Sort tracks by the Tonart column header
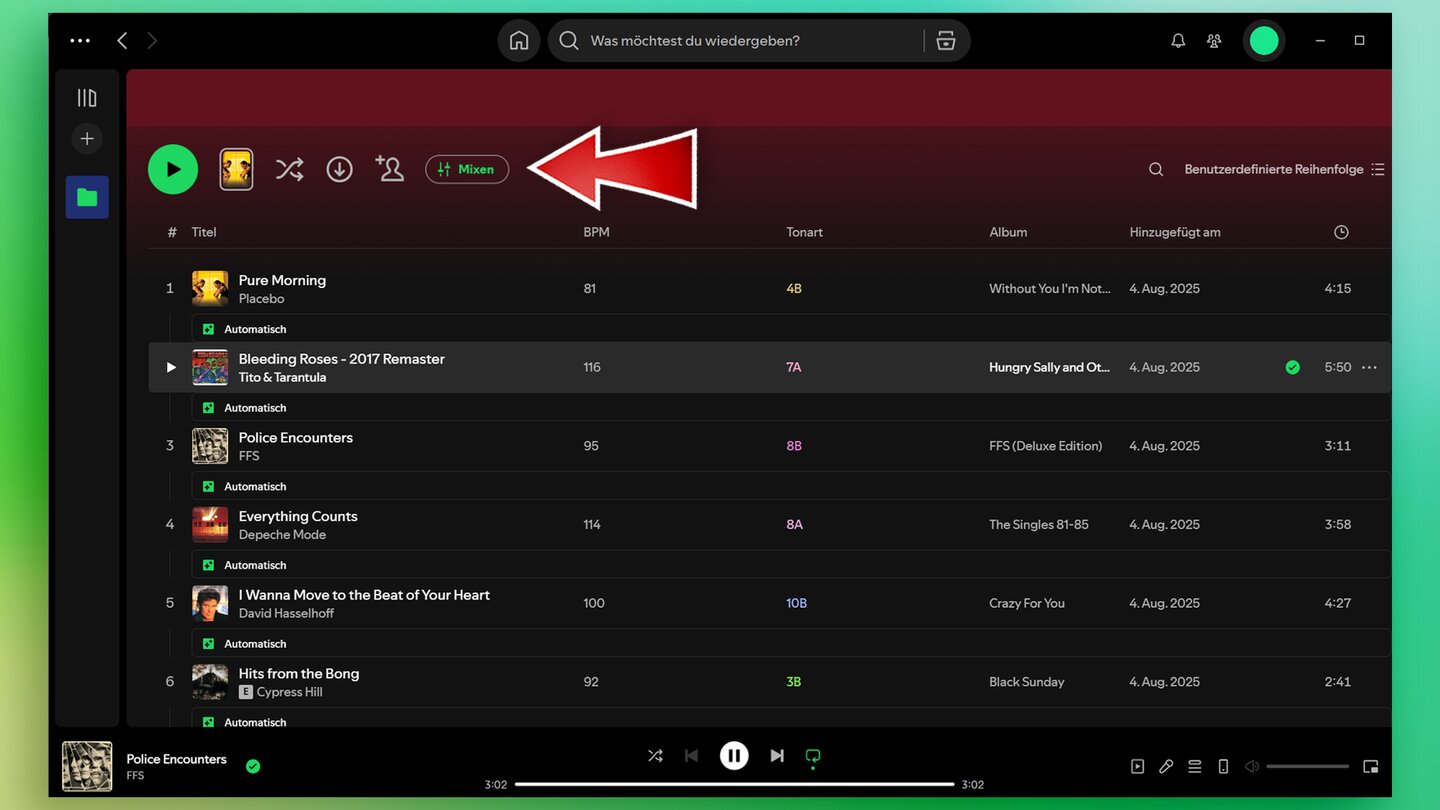 point(804,232)
